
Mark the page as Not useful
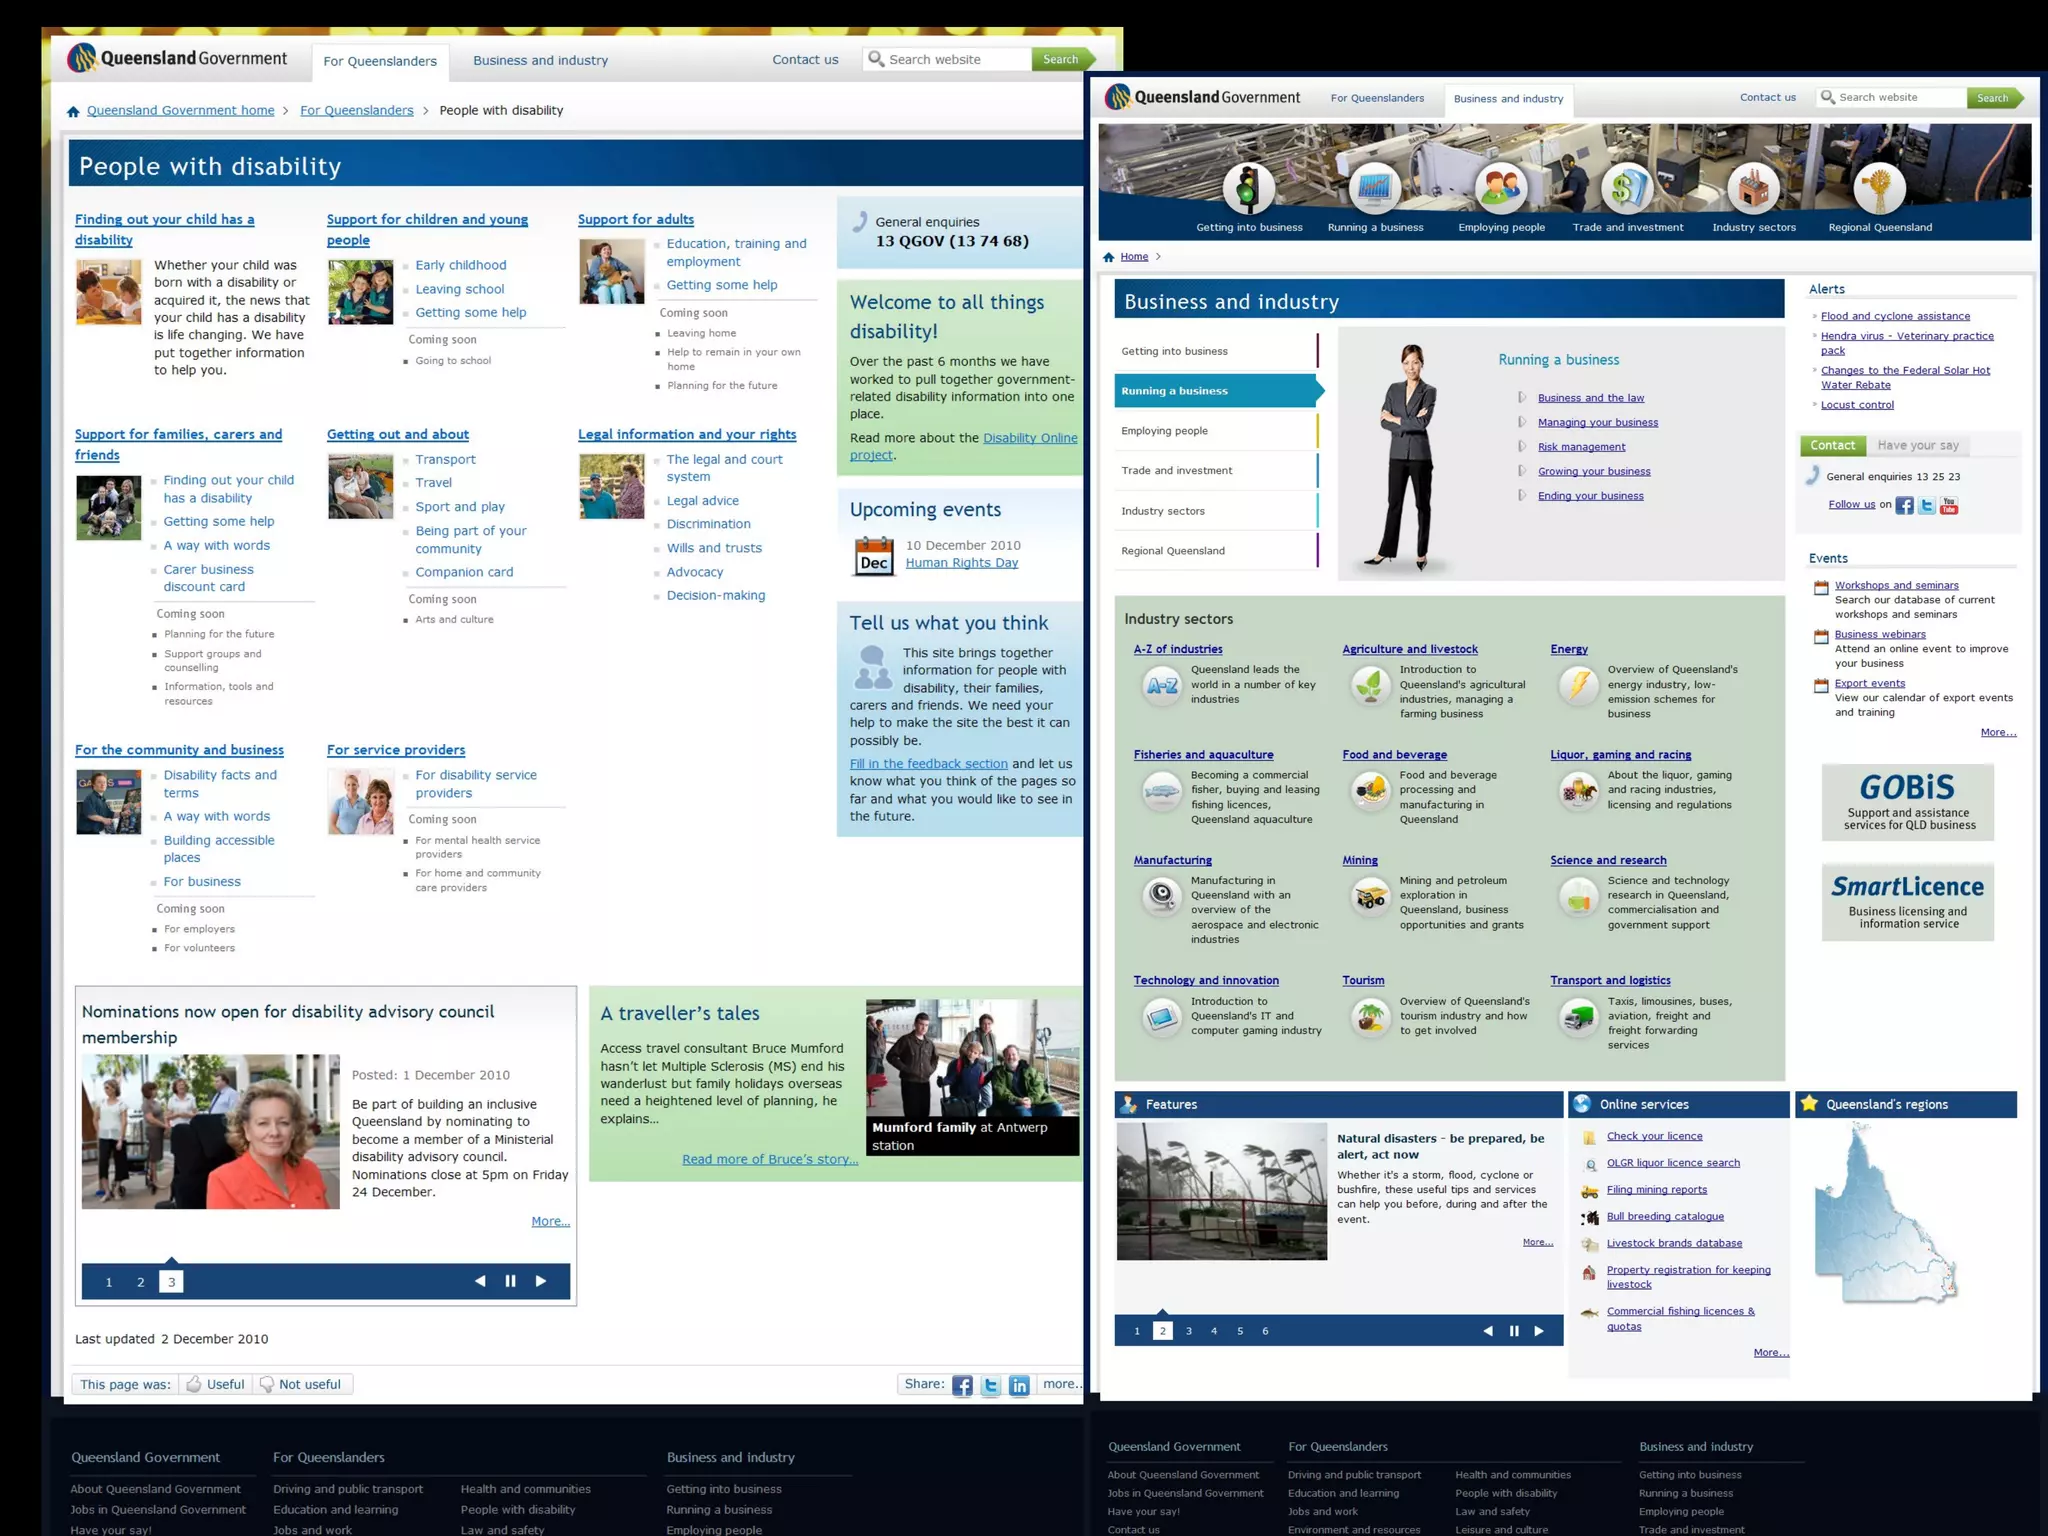[x=301, y=1384]
